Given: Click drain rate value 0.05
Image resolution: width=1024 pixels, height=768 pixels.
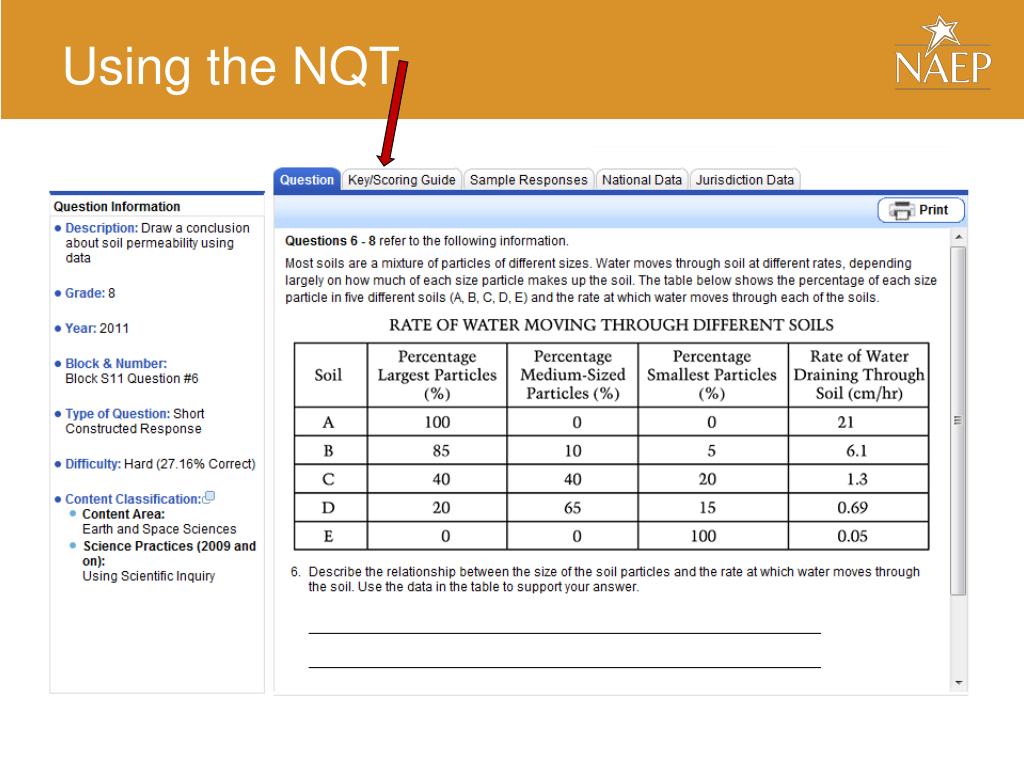Looking at the screenshot, I should pos(852,536).
